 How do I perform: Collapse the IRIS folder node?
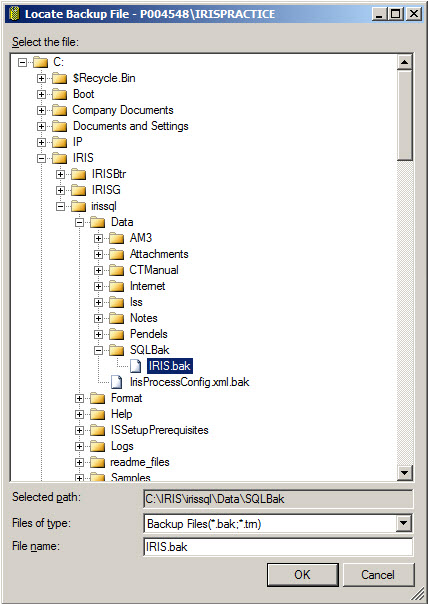[x=41, y=158]
